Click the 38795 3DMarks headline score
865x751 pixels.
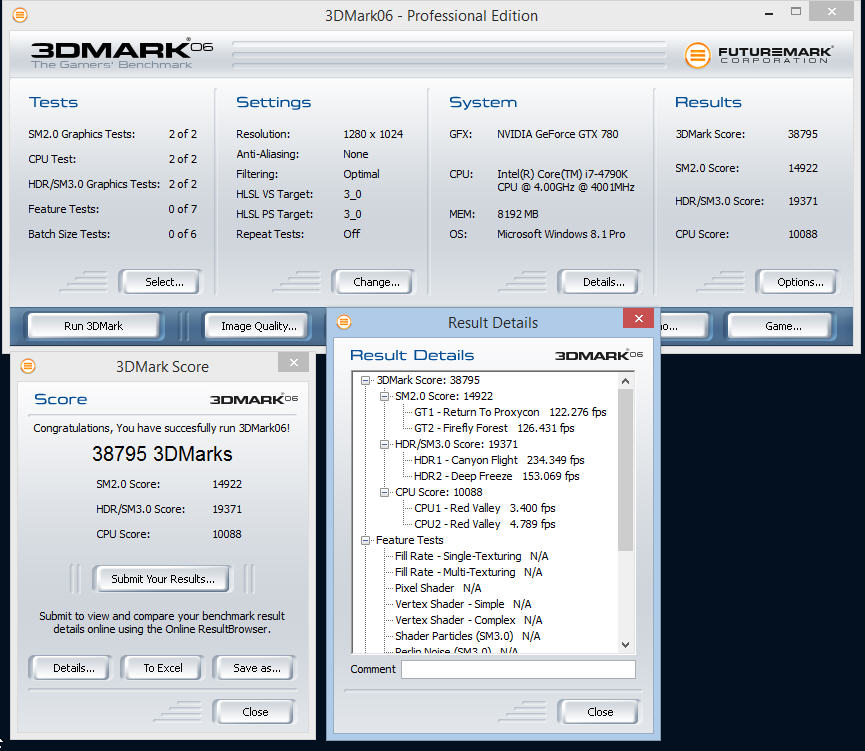pos(162,454)
